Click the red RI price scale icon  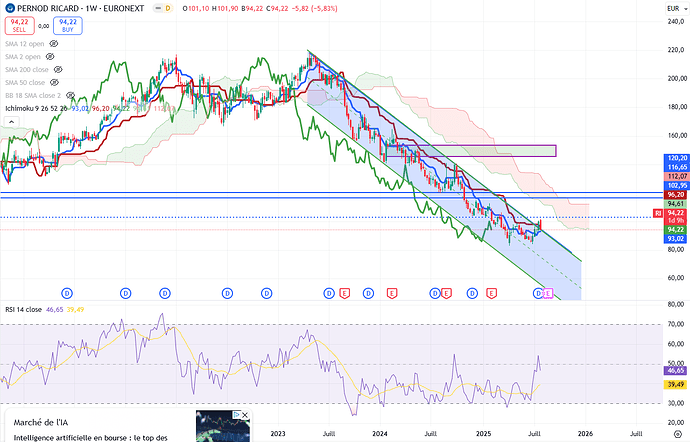(656, 212)
